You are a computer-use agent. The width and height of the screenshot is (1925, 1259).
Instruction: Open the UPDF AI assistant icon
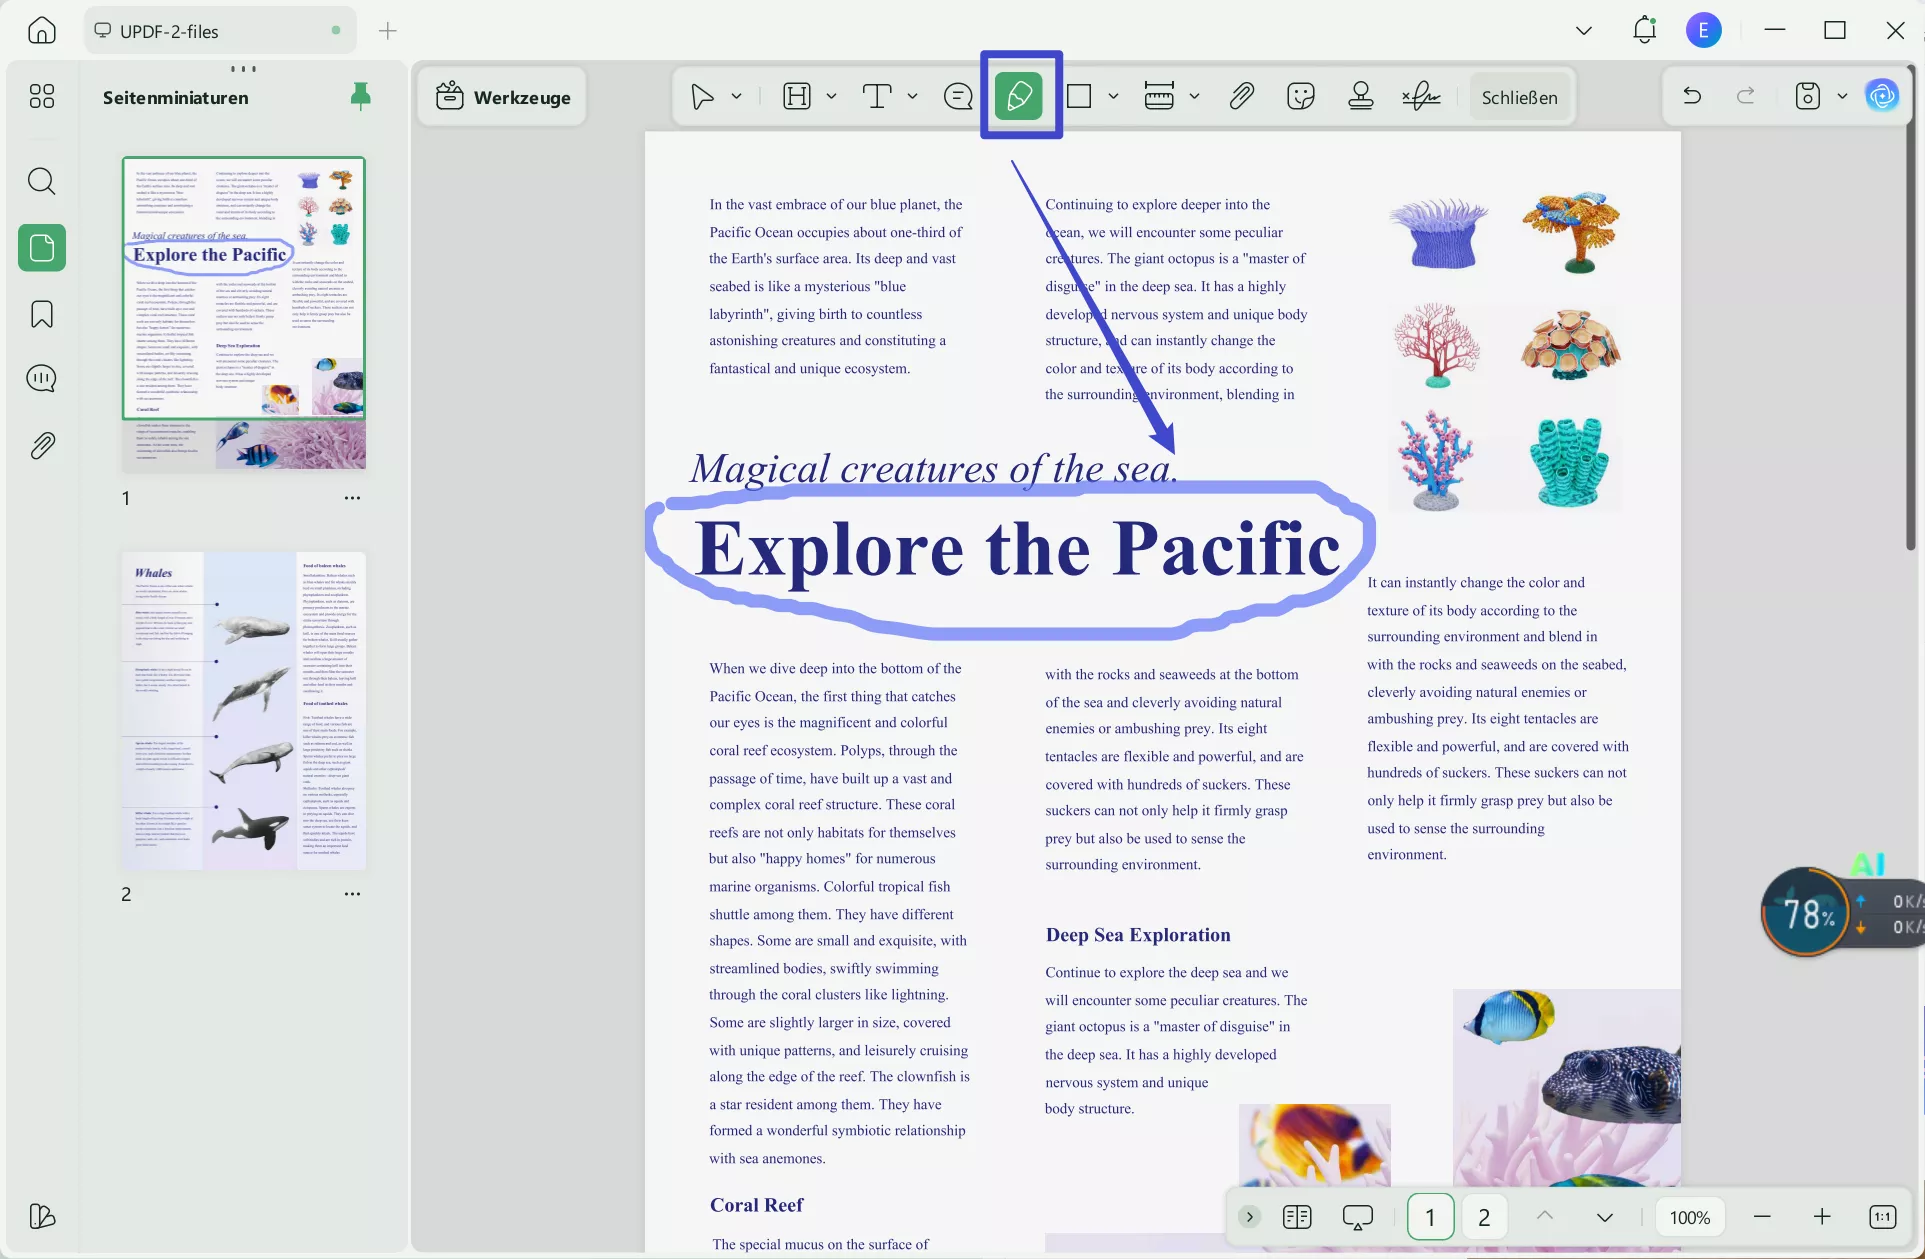pos(1881,97)
